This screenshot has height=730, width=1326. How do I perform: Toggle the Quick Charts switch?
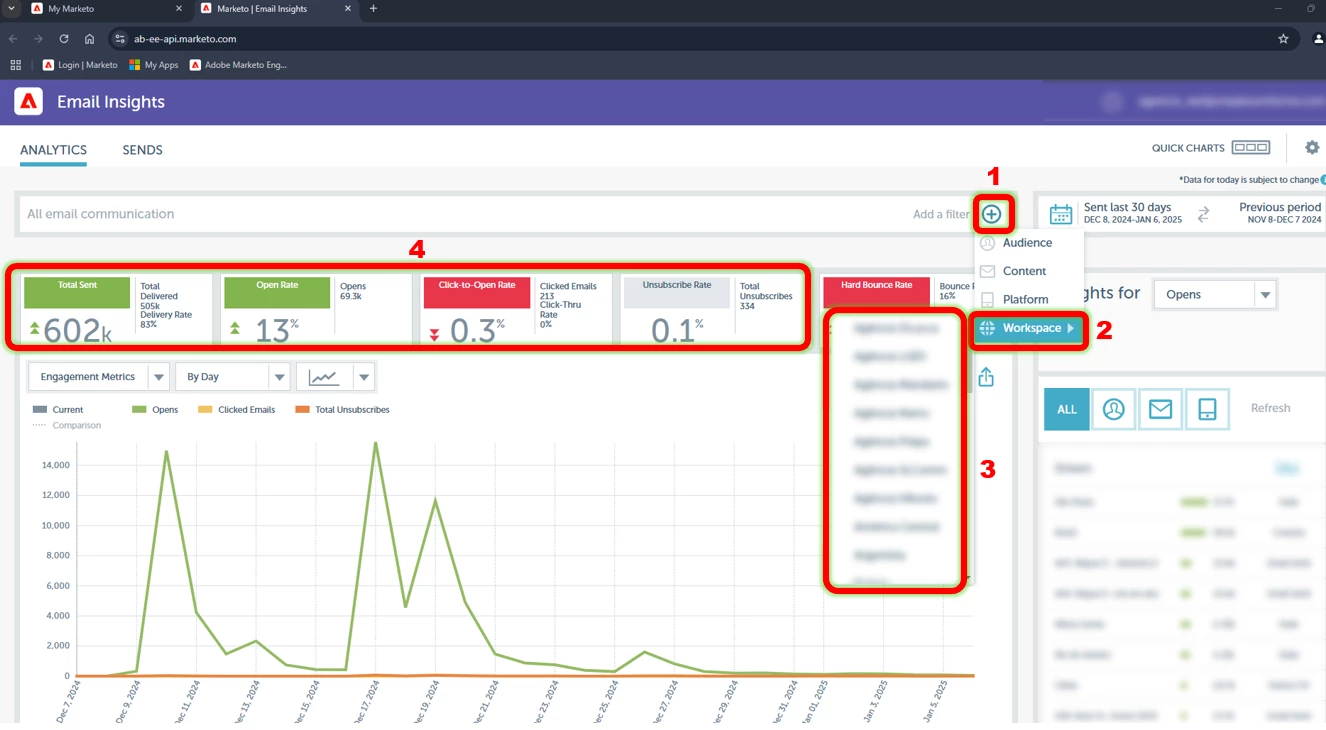(1251, 147)
